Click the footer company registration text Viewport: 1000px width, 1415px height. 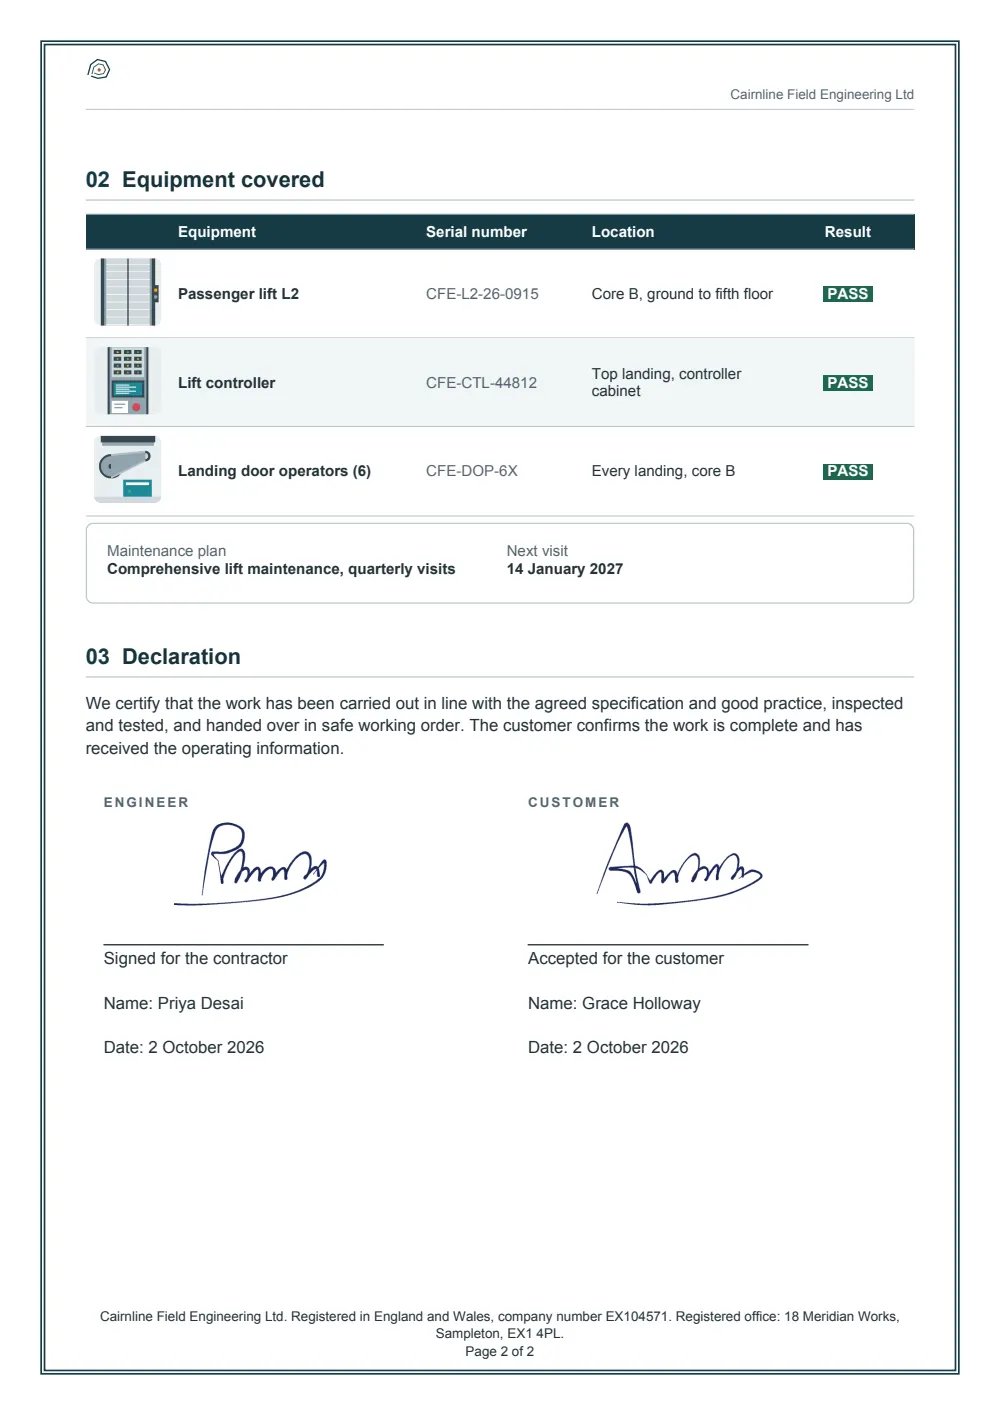click(x=500, y=1325)
